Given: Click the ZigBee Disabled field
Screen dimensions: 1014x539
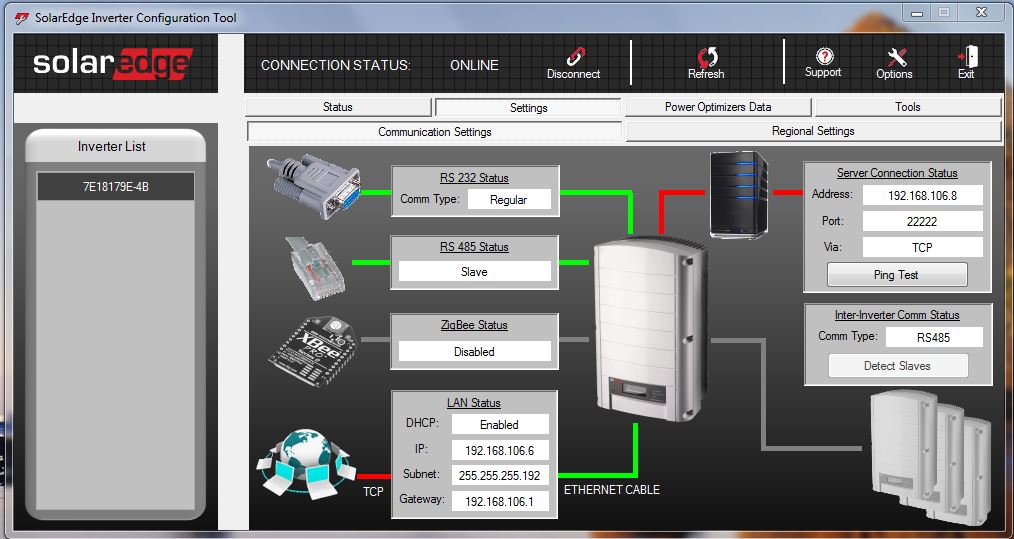Looking at the screenshot, I should click(474, 351).
